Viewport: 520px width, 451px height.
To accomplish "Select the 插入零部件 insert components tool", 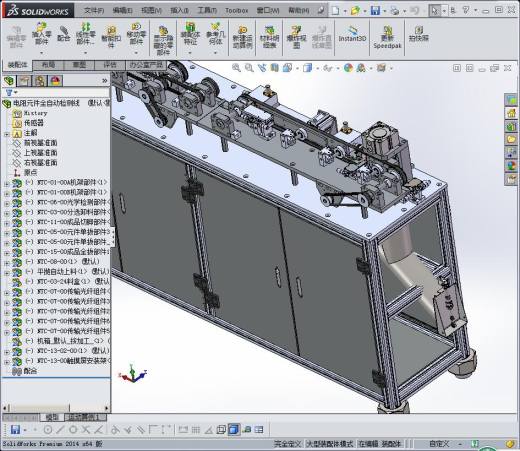I will click(42, 34).
